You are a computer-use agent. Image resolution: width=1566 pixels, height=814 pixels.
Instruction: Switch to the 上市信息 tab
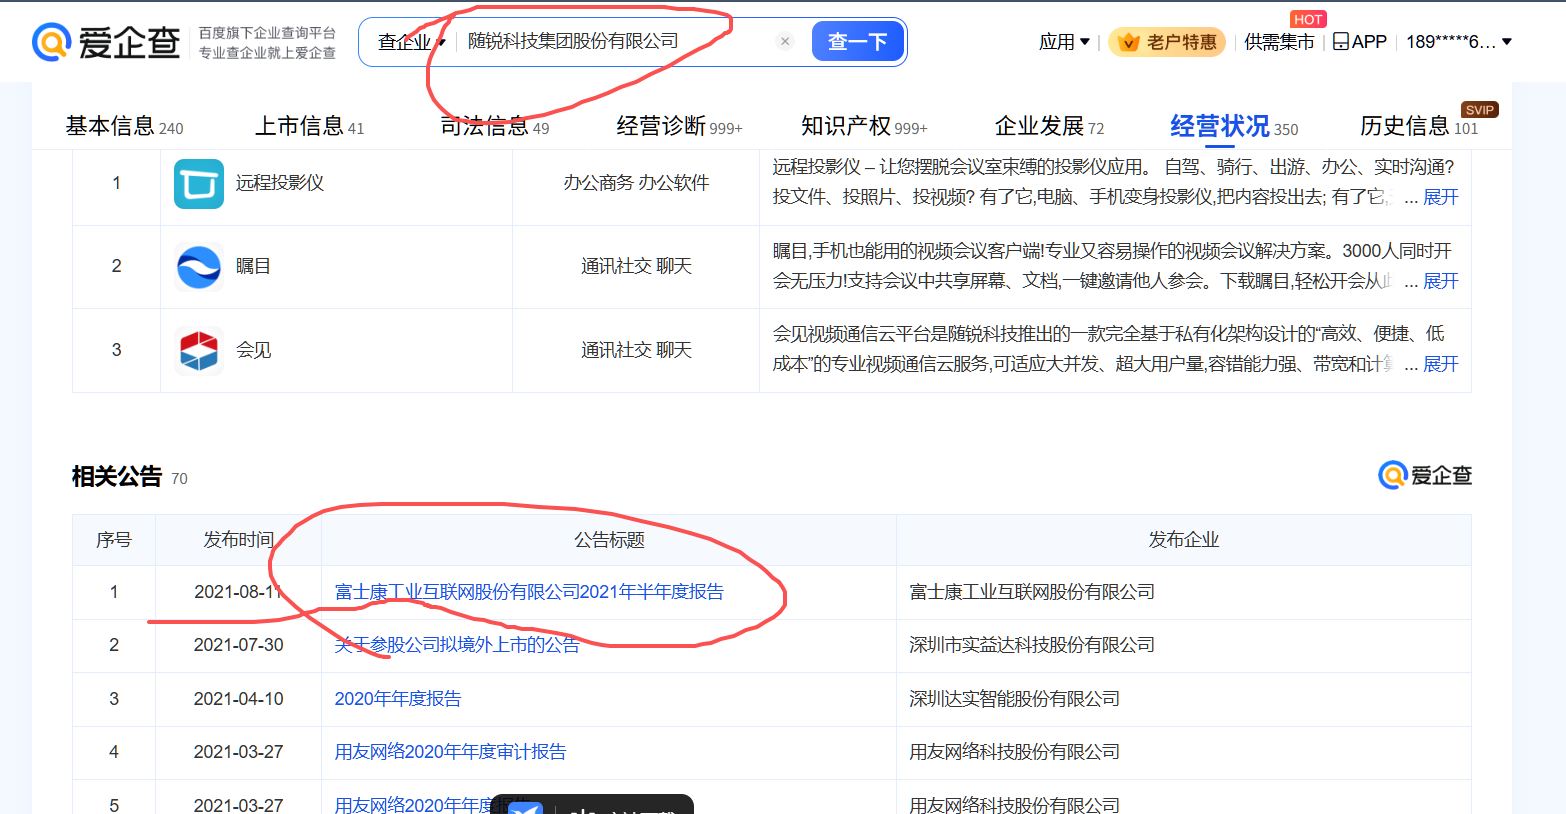pyautogui.click(x=309, y=126)
